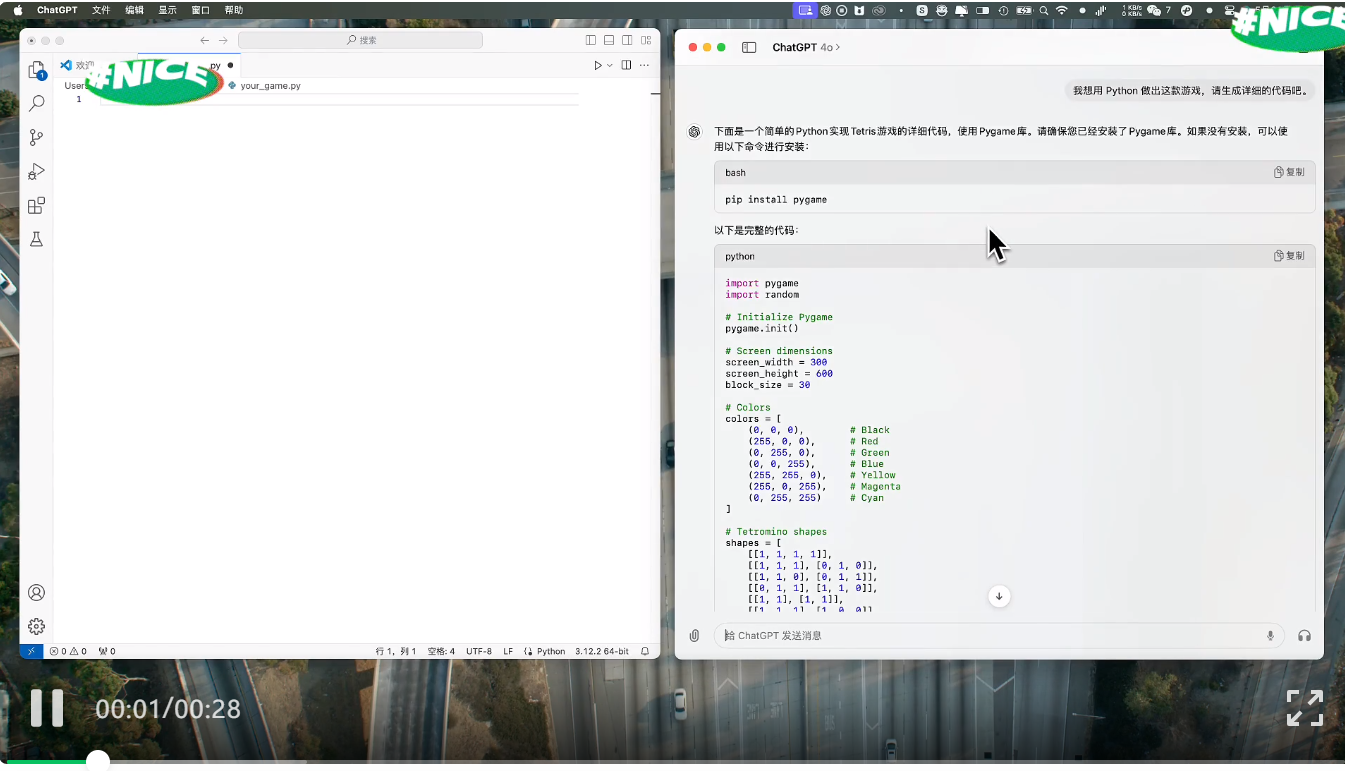The height and width of the screenshot is (771, 1345).
Task: Open the customize layout icon
Action: [x=645, y=40]
